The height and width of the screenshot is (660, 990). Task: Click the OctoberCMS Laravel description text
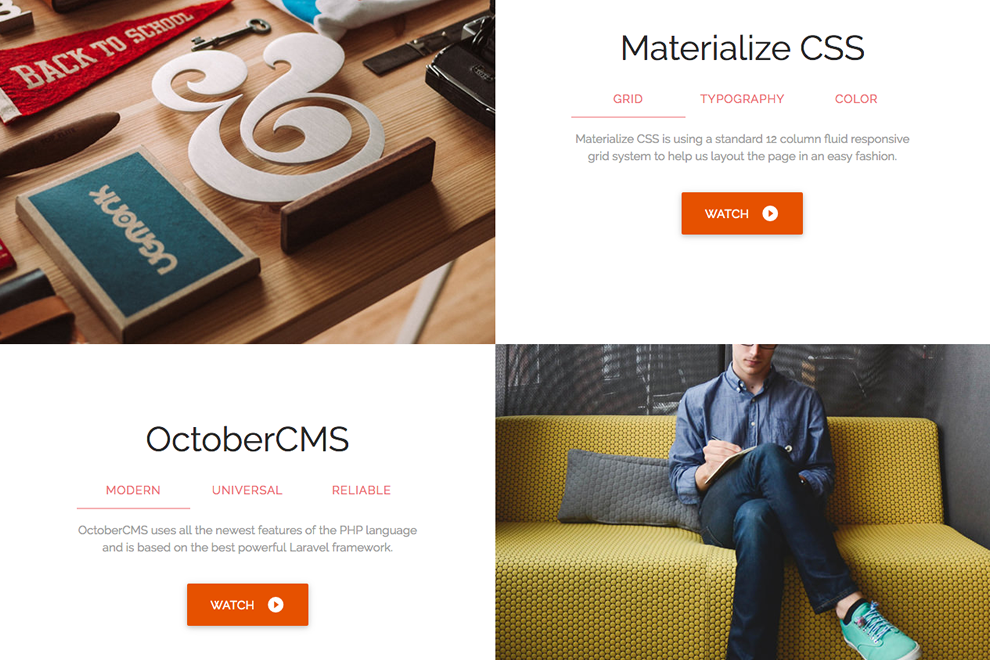point(248,539)
